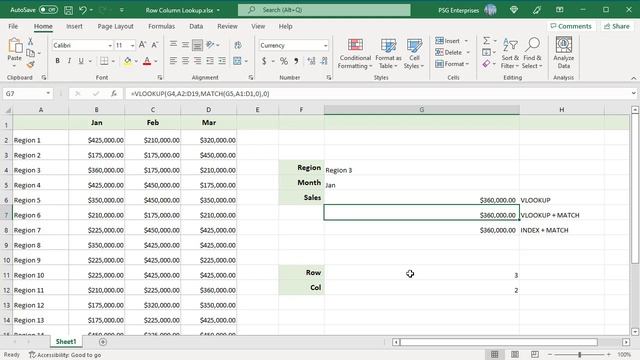
Task: Switch to the Page Layout tab
Action: click(x=116, y=26)
